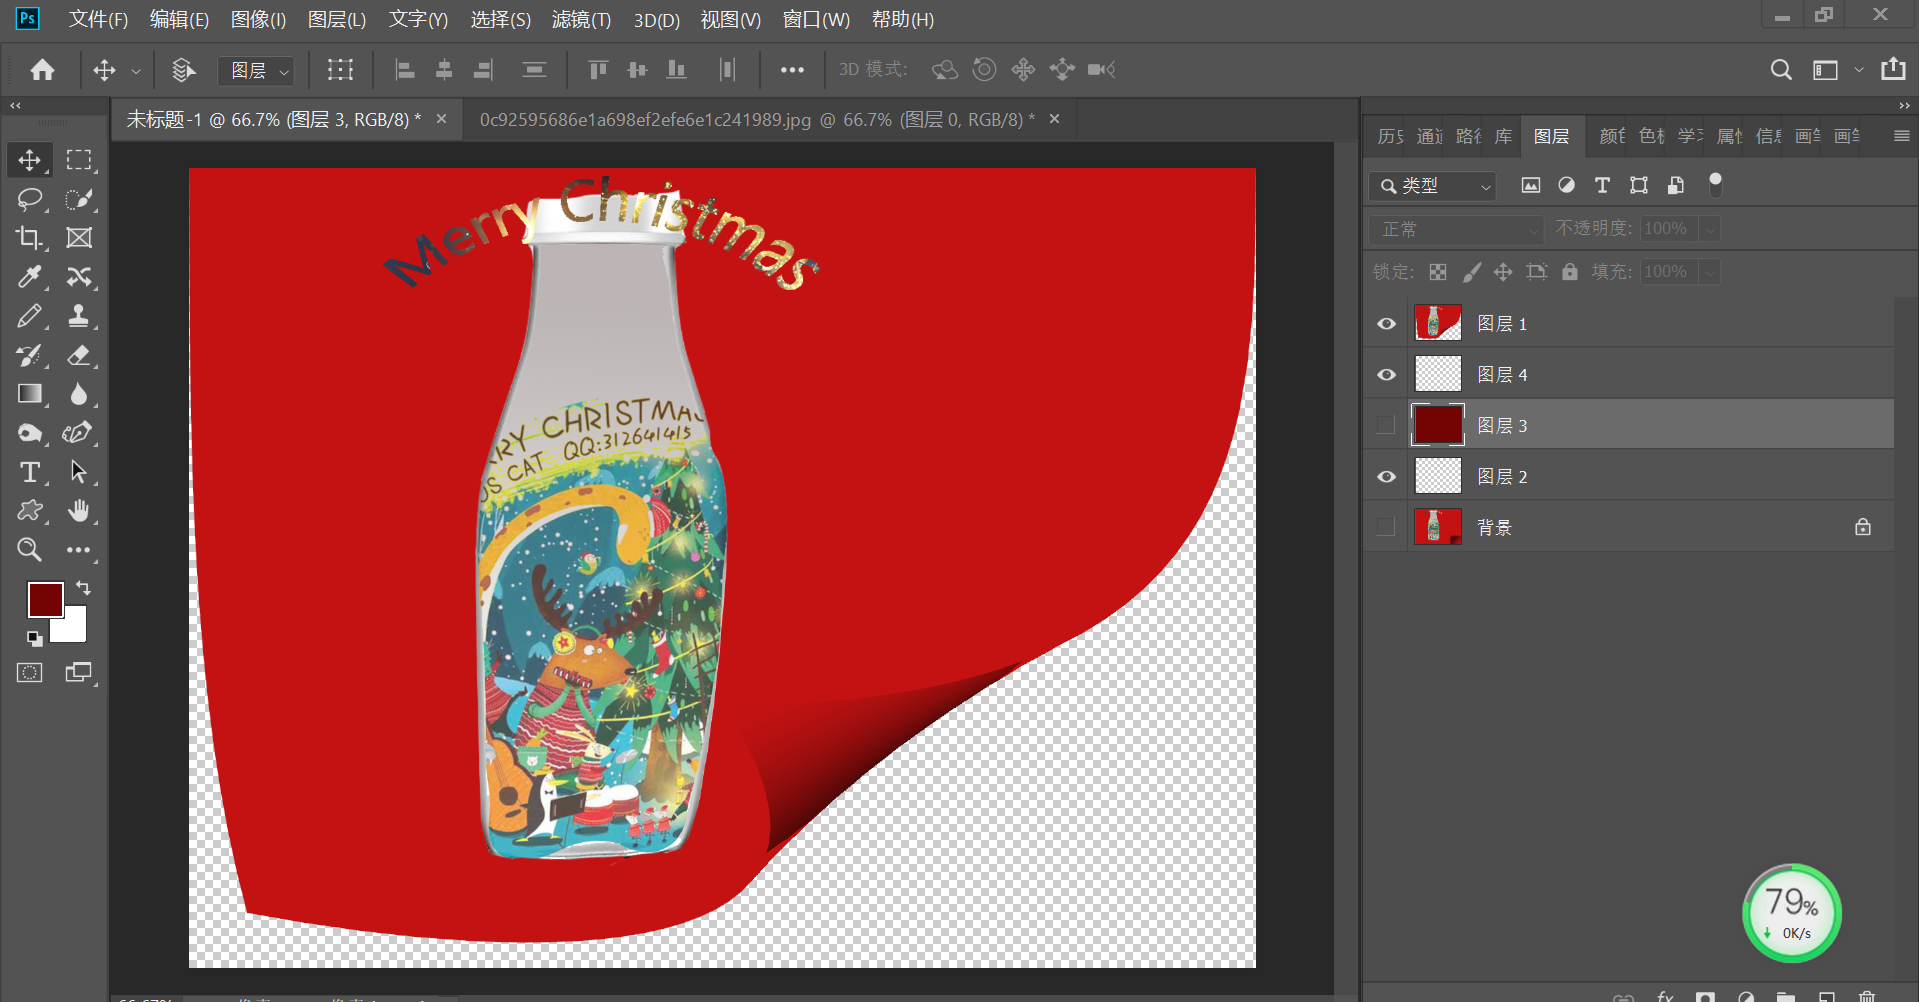This screenshot has width=1919, height=1002.
Task: Swap foreground and background colors
Action: 83,588
